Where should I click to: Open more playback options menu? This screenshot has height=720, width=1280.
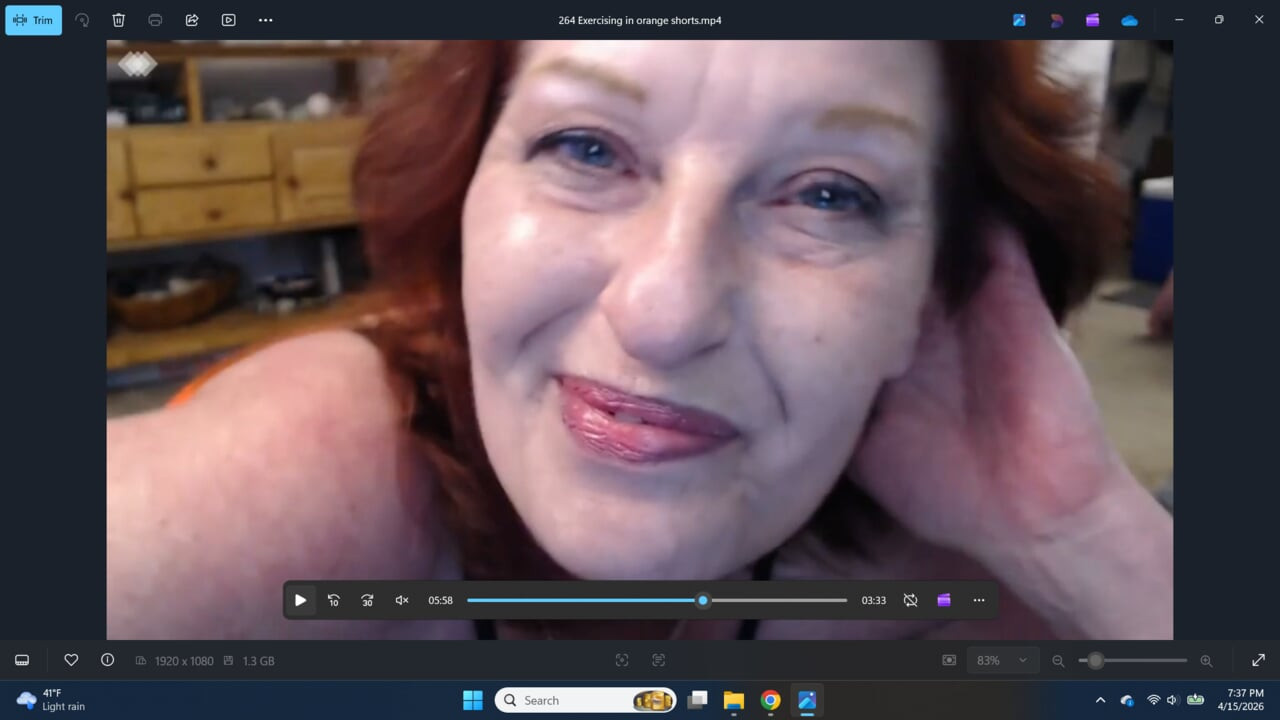coord(979,600)
